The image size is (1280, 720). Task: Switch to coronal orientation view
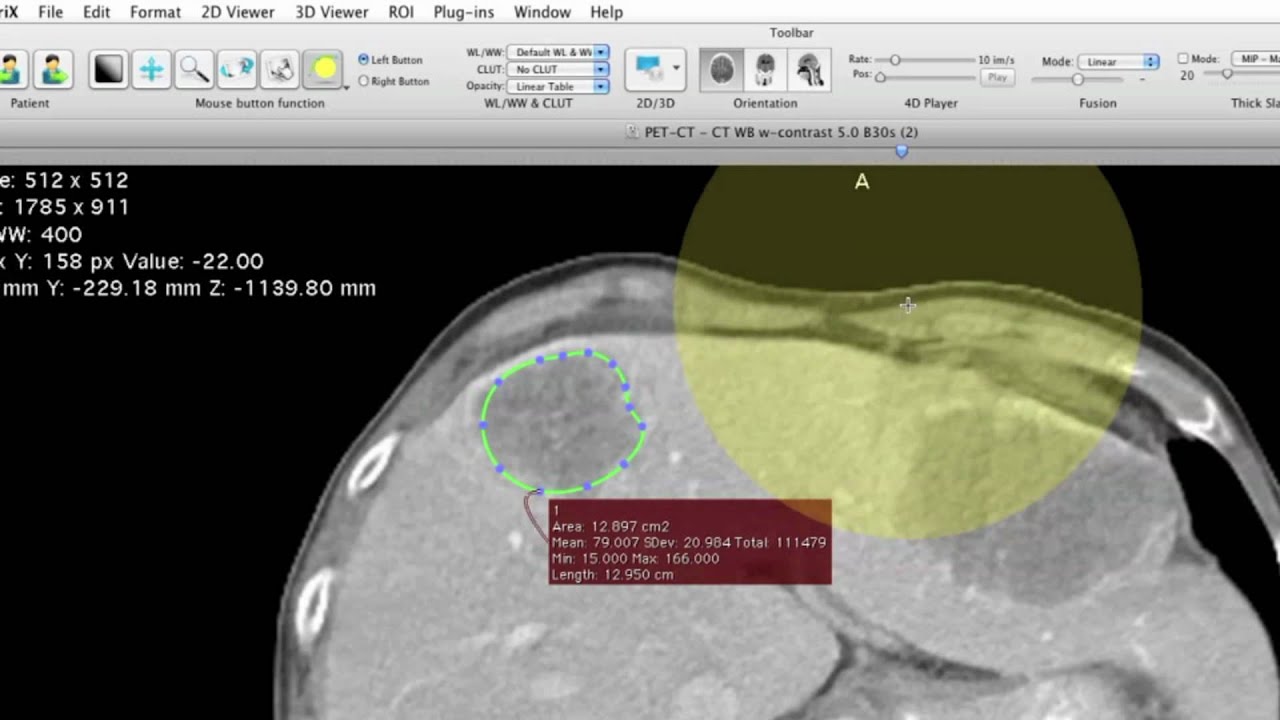point(765,70)
